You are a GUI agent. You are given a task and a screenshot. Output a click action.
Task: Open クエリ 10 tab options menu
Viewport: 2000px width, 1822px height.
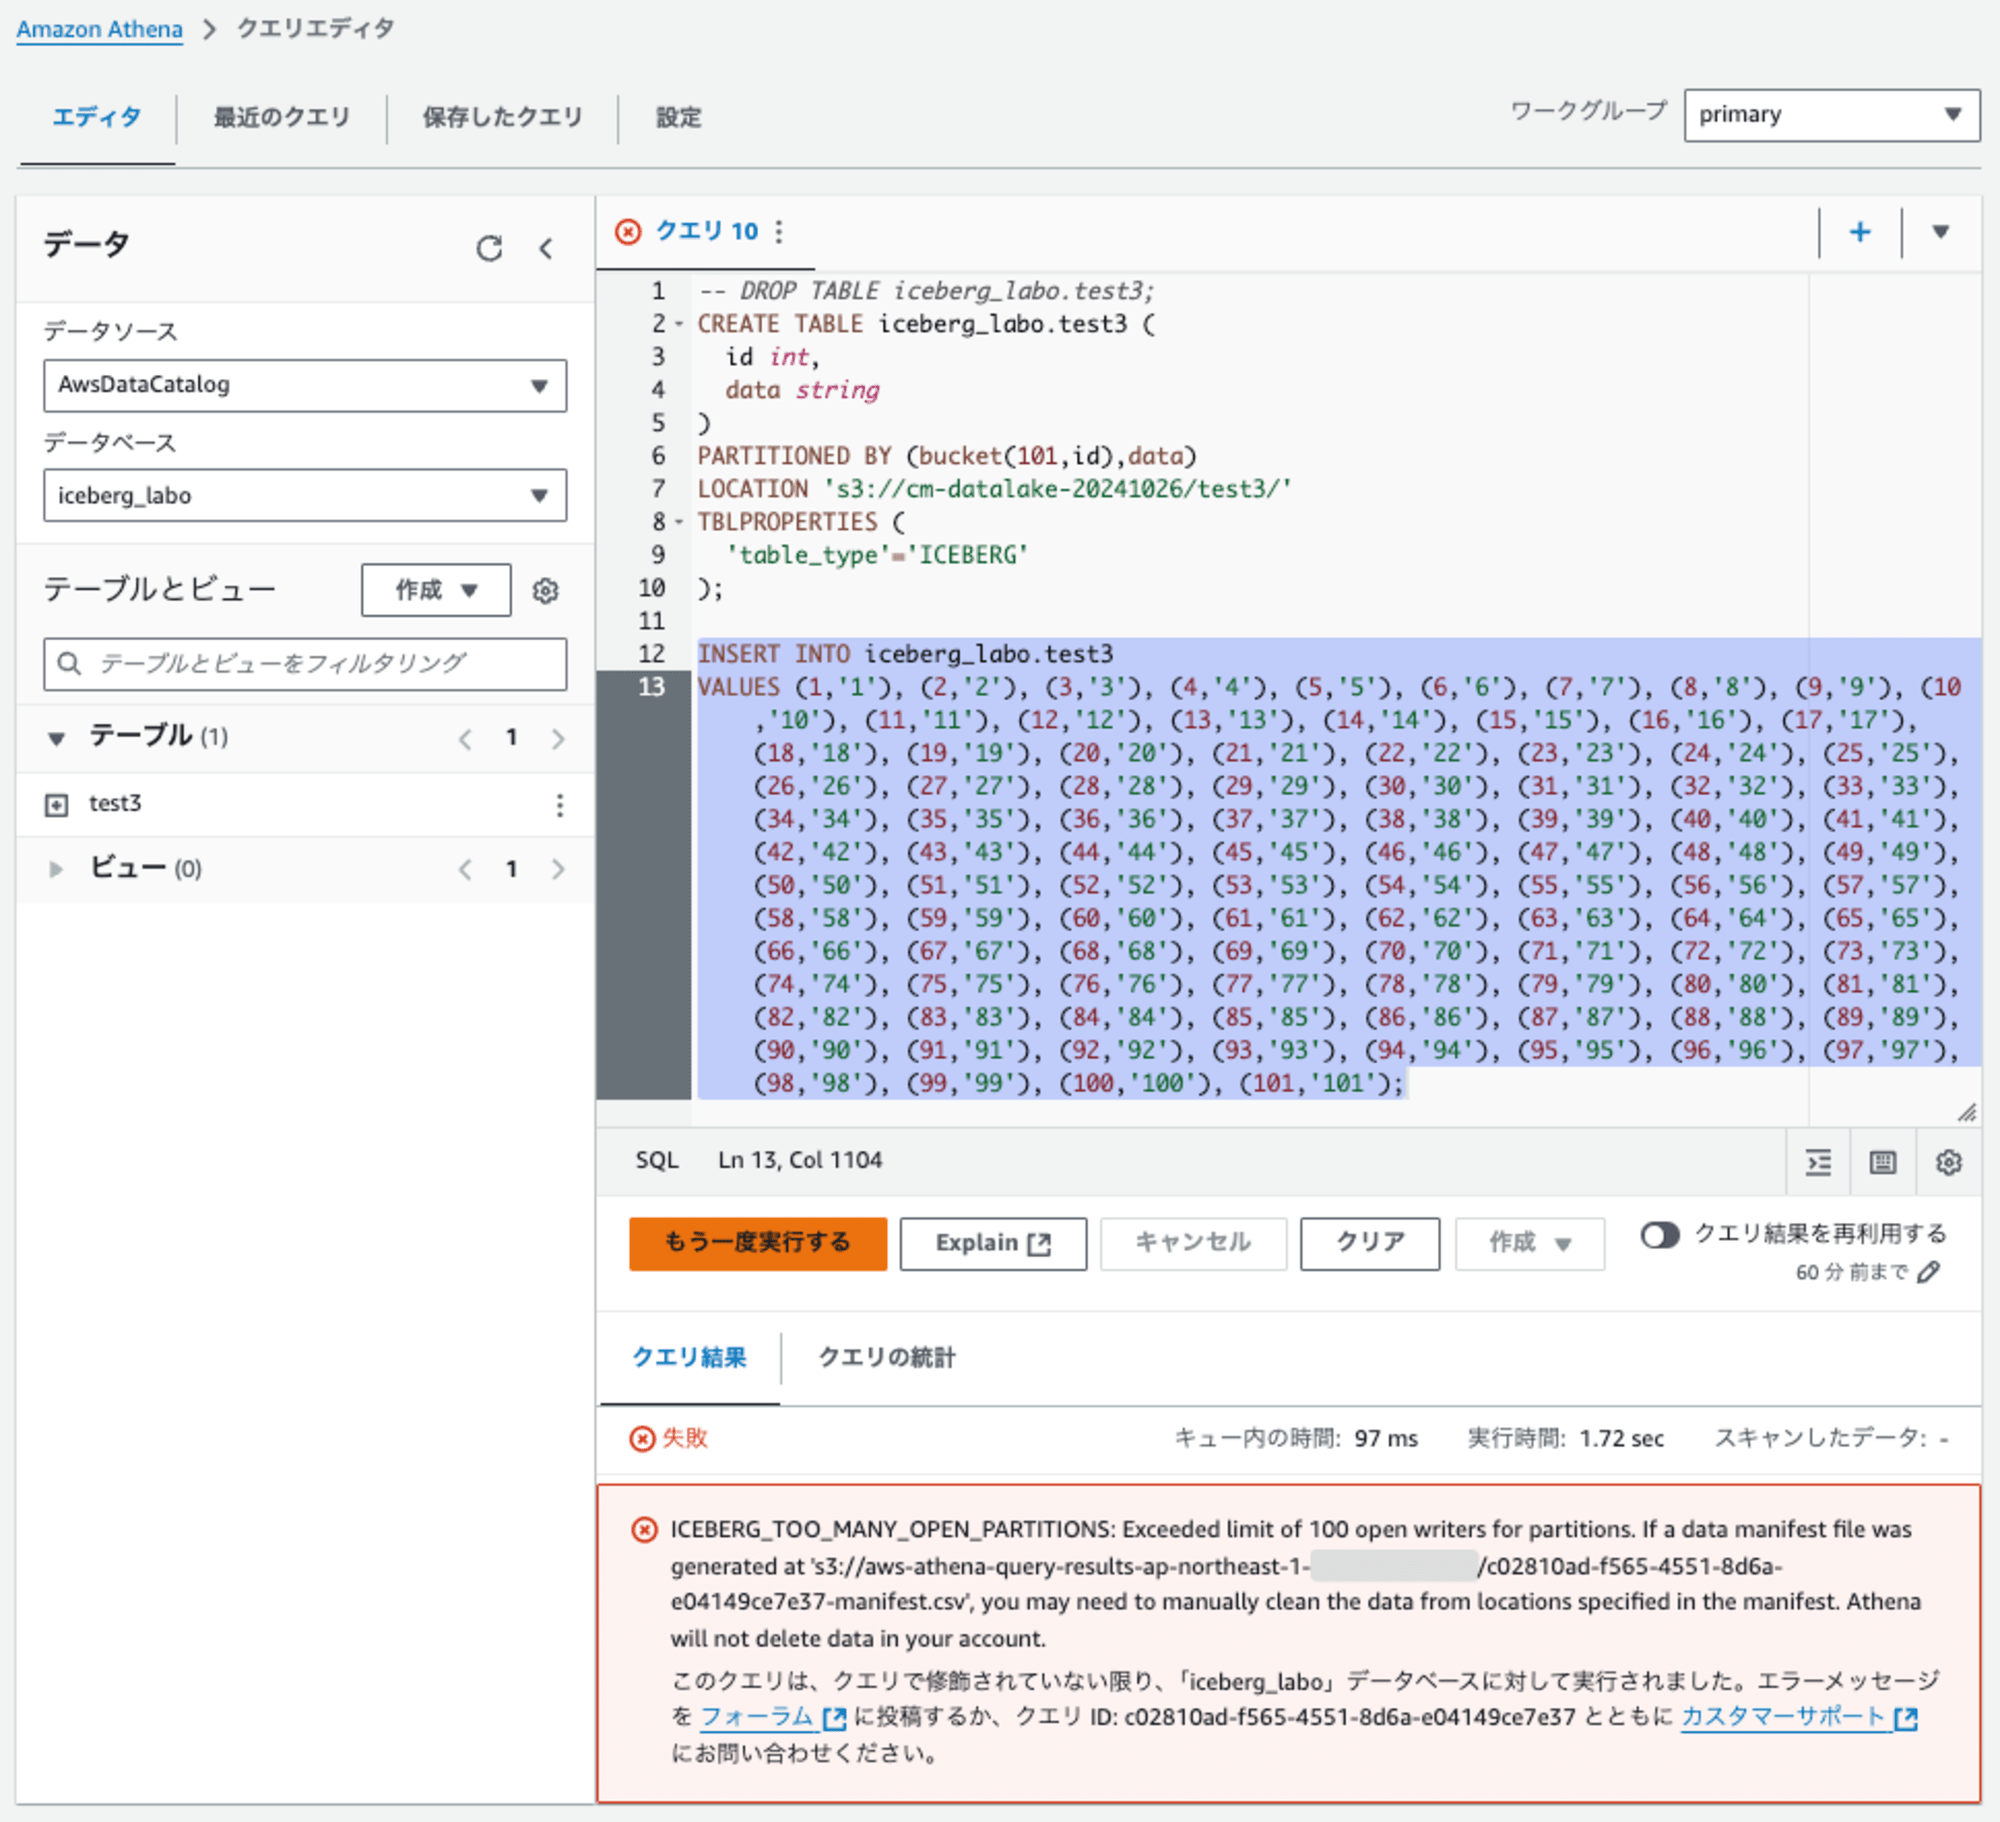pos(779,232)
